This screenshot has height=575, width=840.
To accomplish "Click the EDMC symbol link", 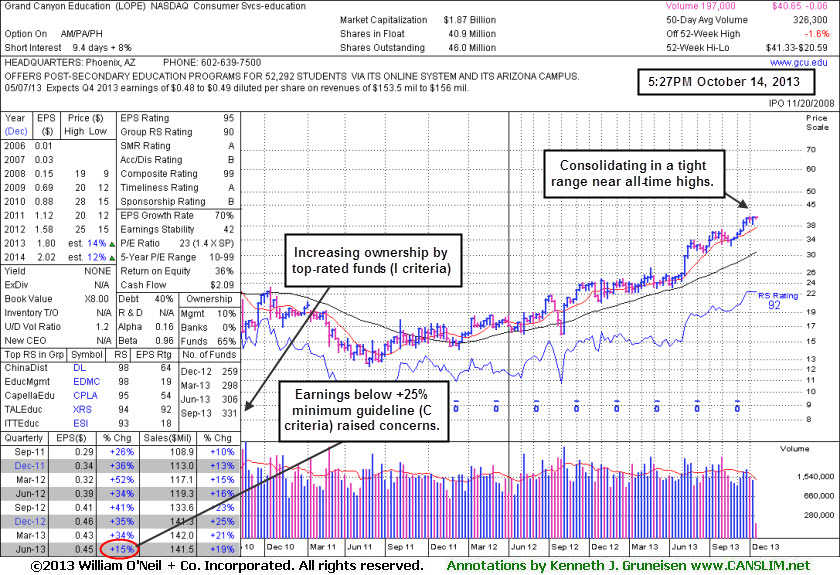I will click(x=86, y=382).
